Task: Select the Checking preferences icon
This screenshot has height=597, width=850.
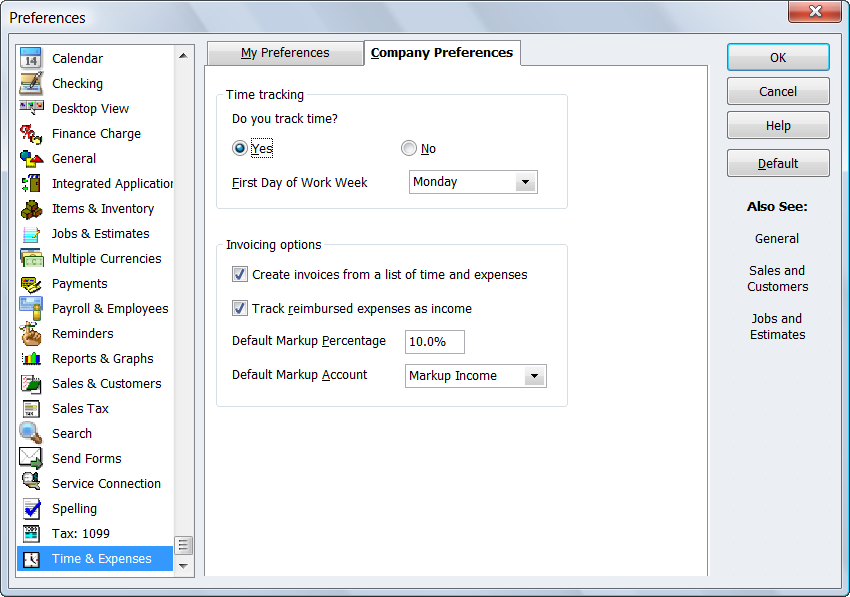Action: pos(31,83)
